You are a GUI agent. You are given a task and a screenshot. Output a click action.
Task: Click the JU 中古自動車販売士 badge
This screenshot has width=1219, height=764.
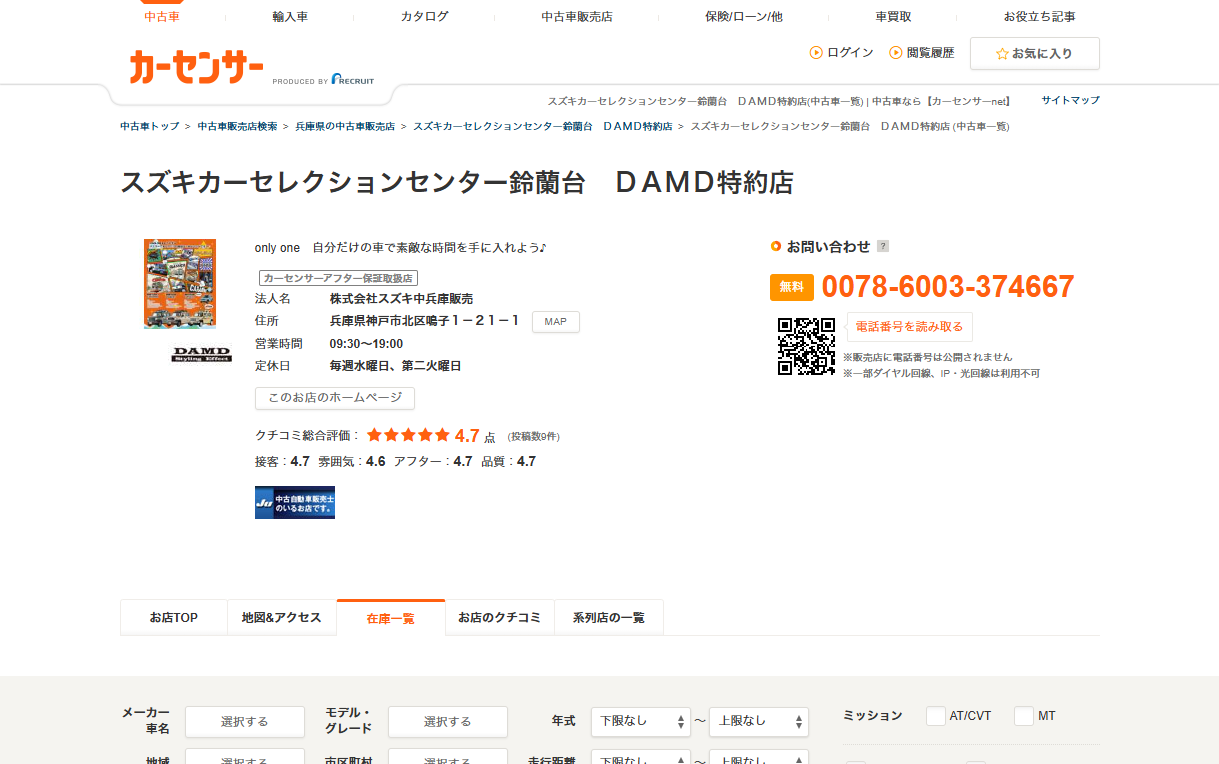(295, 502)
